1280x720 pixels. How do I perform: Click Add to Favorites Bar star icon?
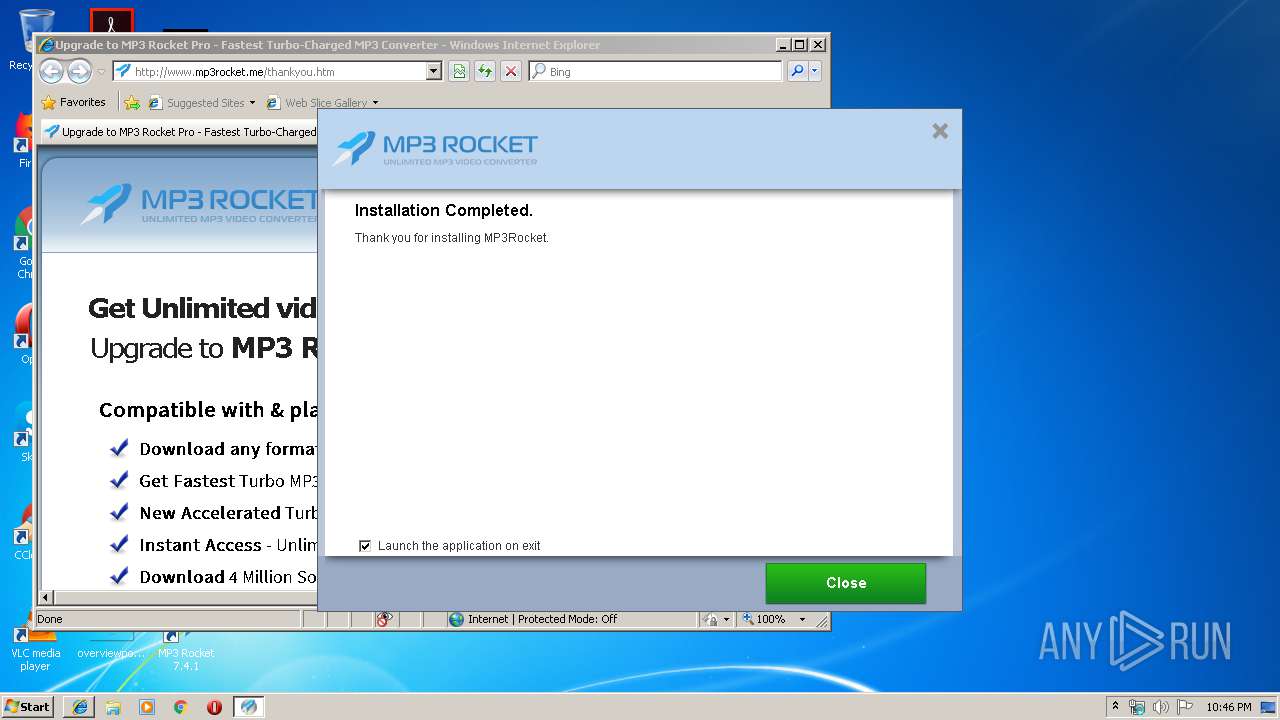coord(132,102)
